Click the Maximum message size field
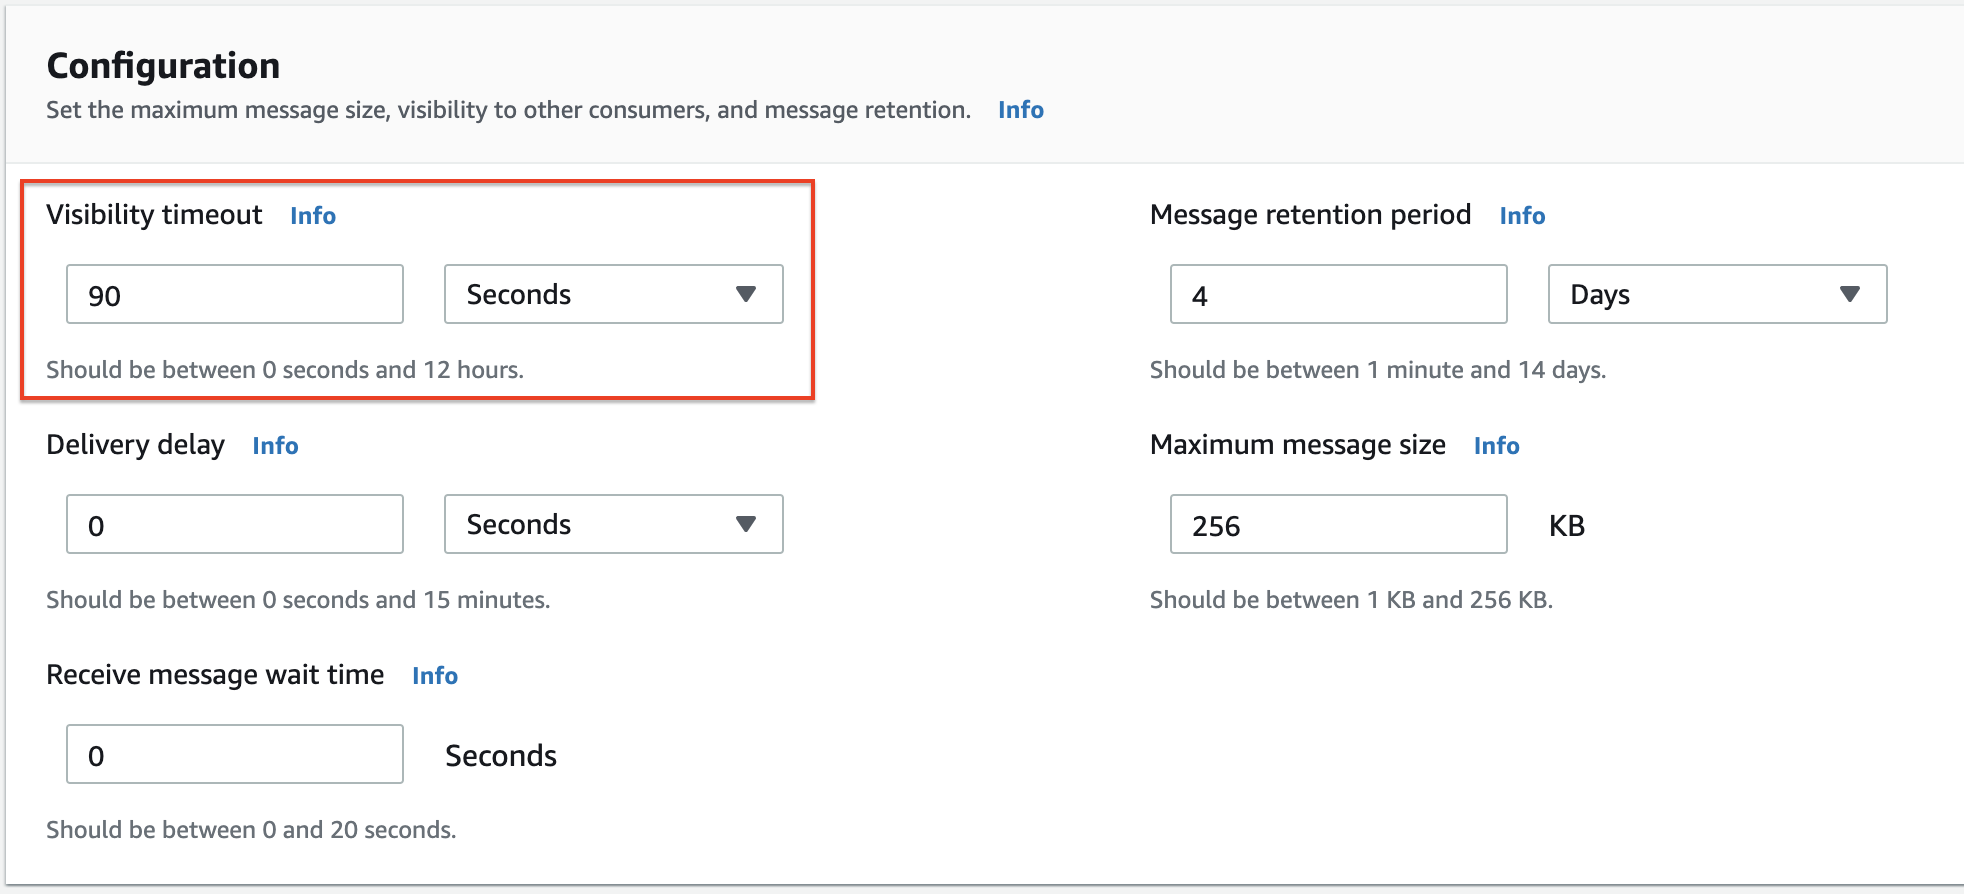This screenshot has width=1964, height=894. coord(1339,524)
